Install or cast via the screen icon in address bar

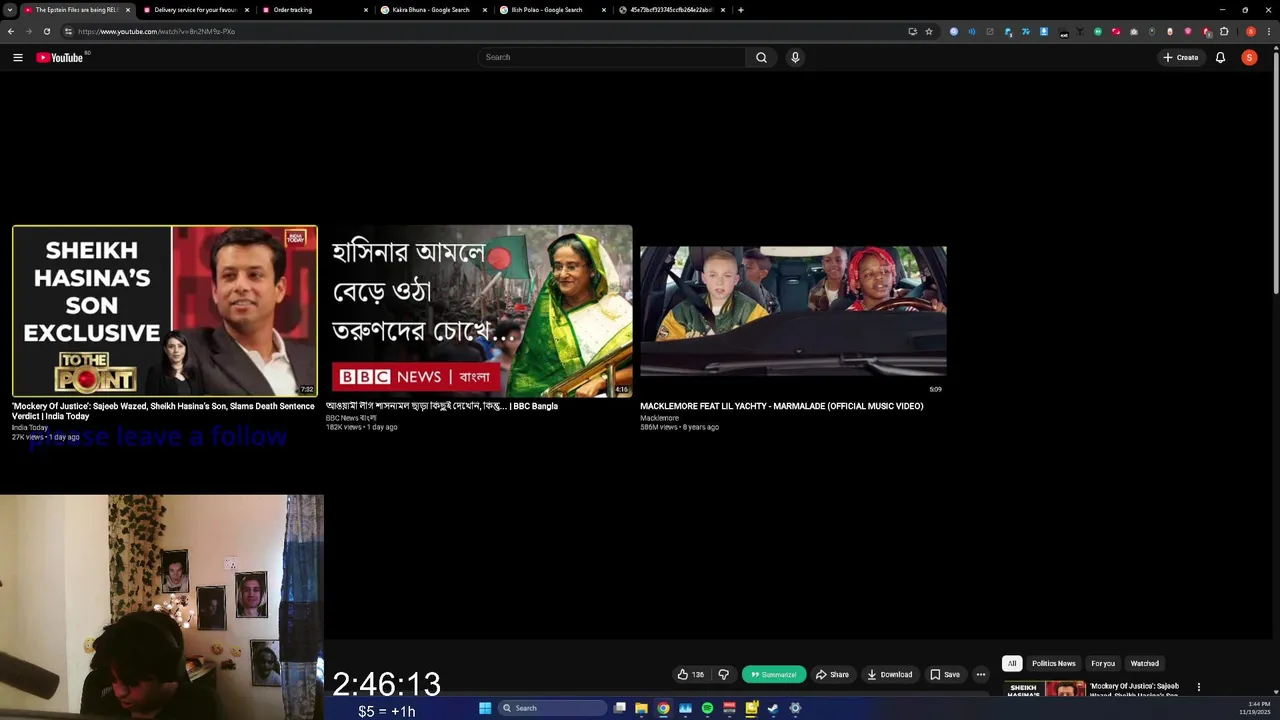click(x=912, y=31)
